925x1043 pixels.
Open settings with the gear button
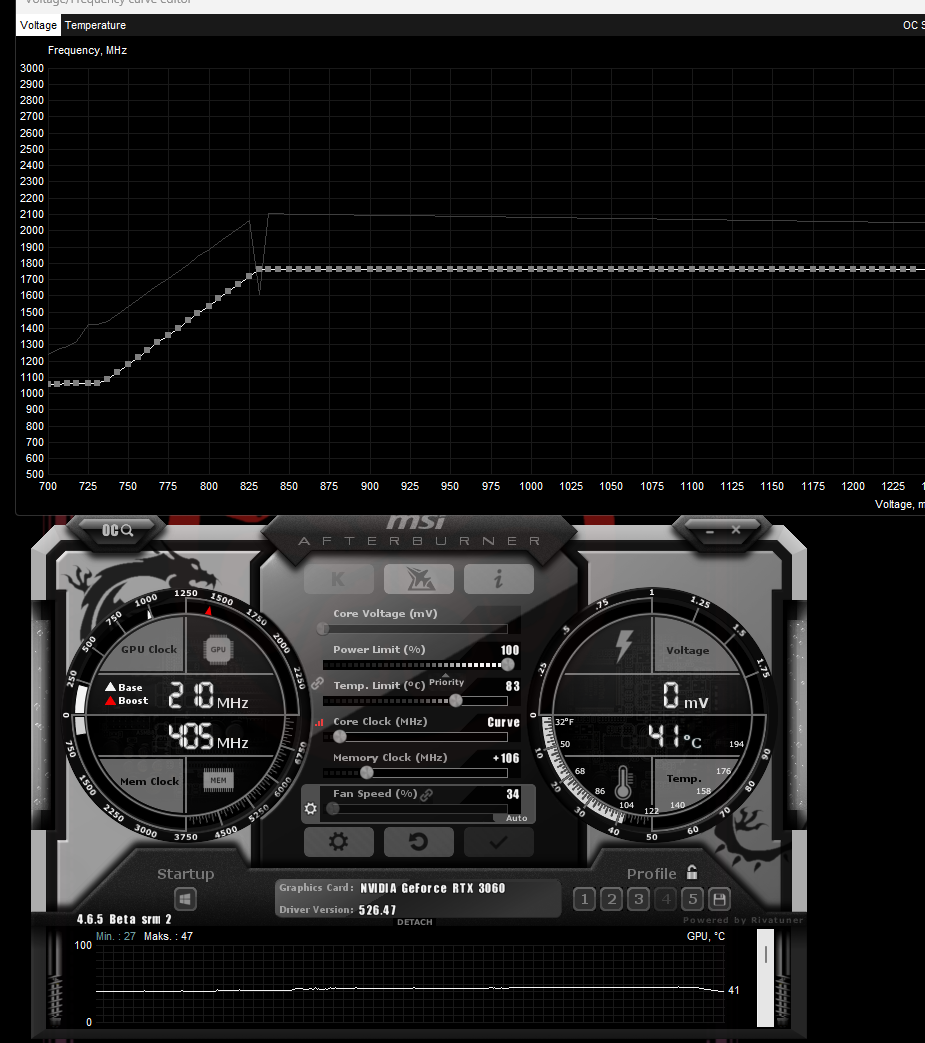[338, 842]
